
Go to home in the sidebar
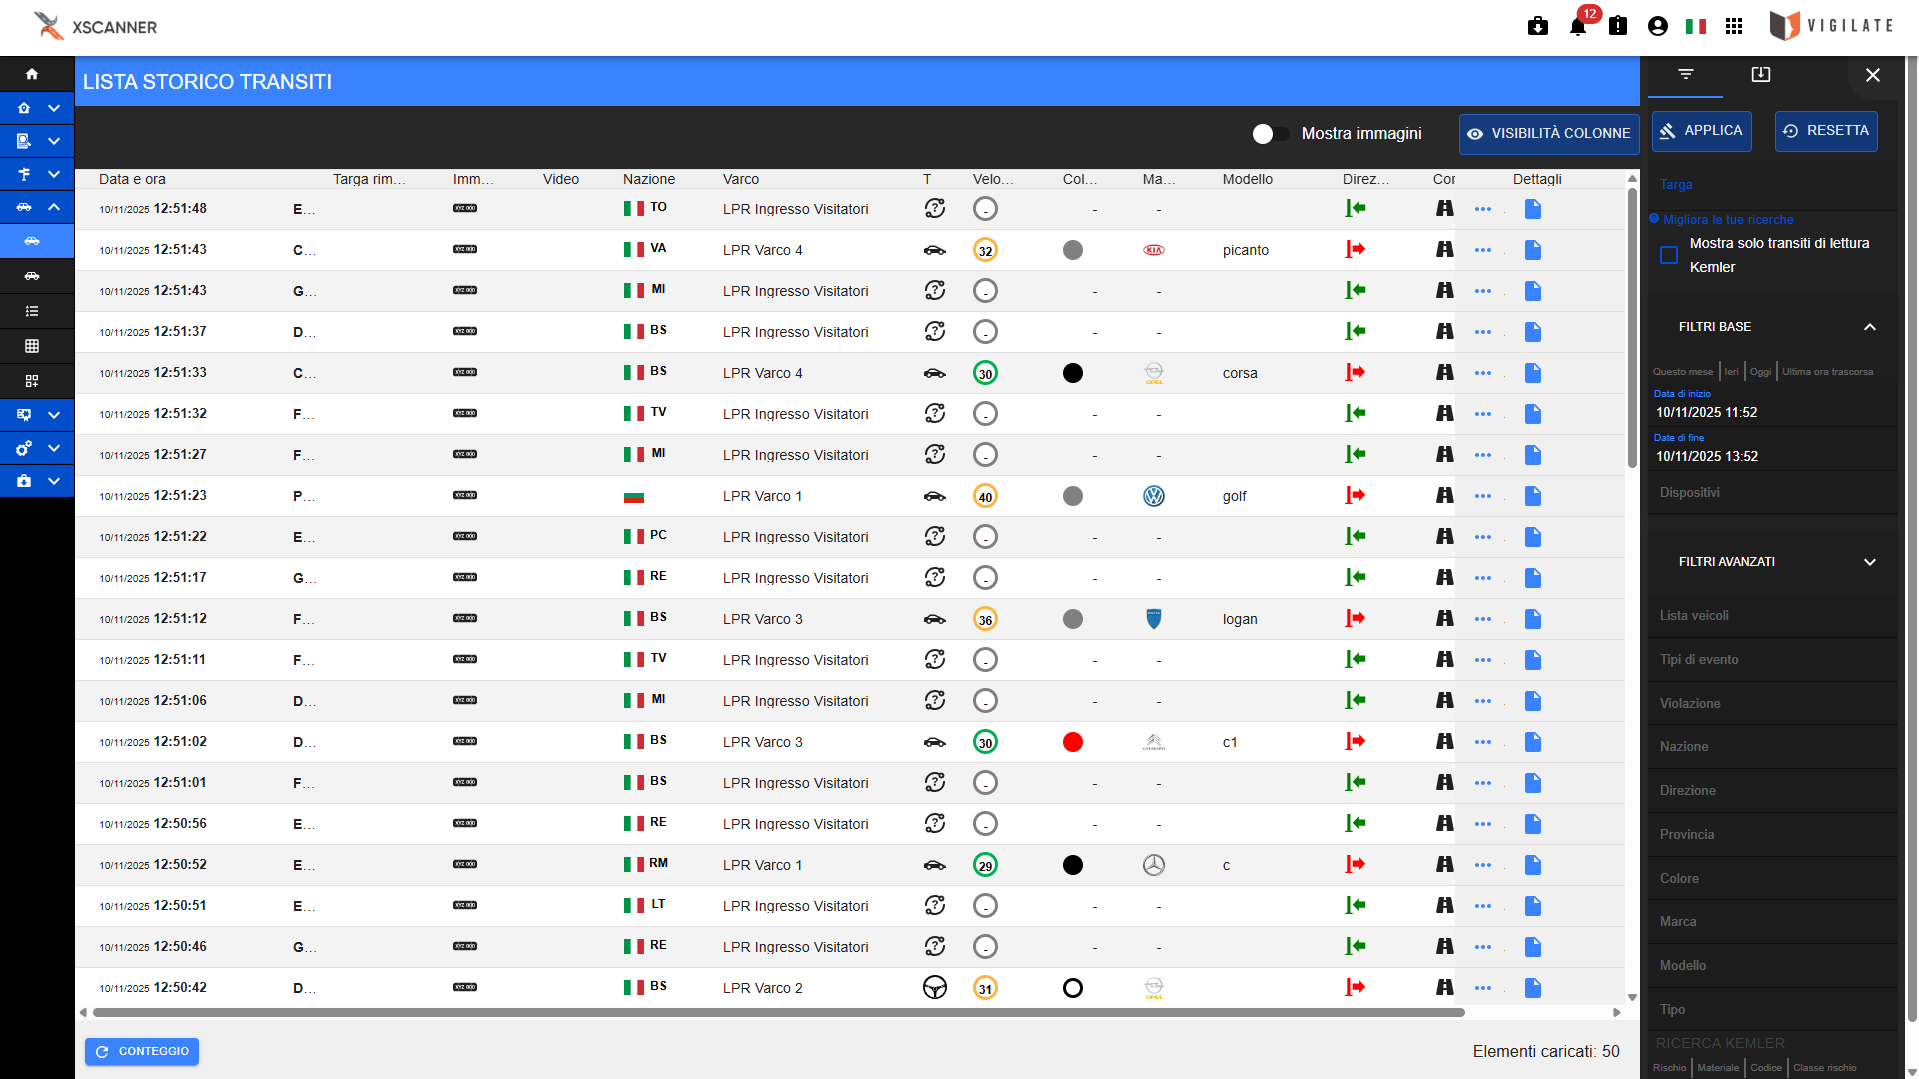(32, 74)
